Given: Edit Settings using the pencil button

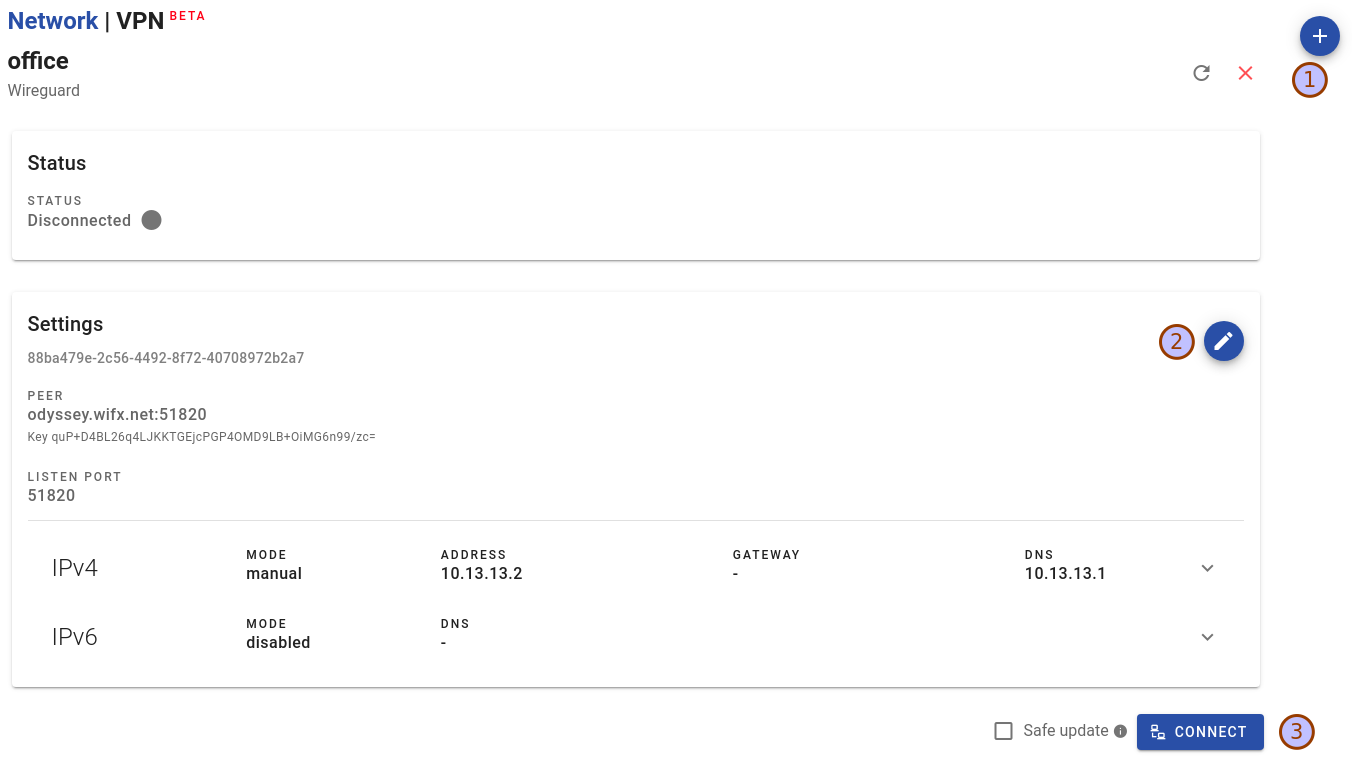Looking at the screenshot, I should tap(1223, 342).
